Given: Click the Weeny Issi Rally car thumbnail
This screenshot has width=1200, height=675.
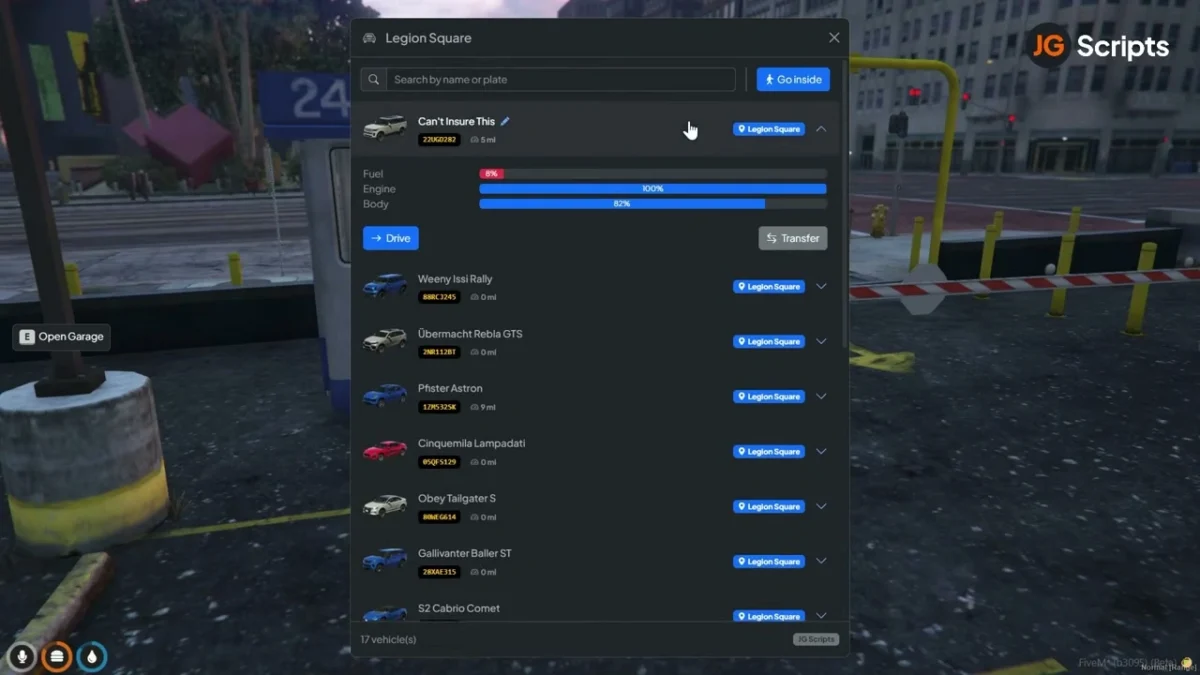Looking at the screenshot, I should [385, 286].
